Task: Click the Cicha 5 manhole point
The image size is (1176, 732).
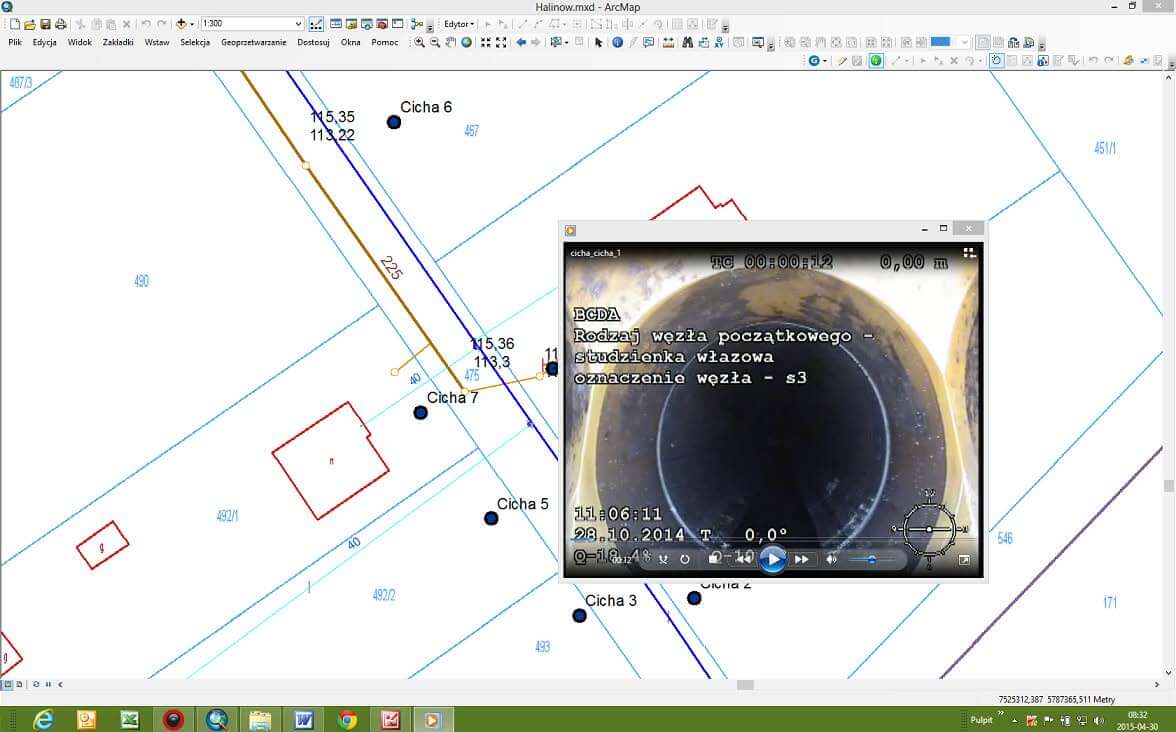Action: click(491, 518)
